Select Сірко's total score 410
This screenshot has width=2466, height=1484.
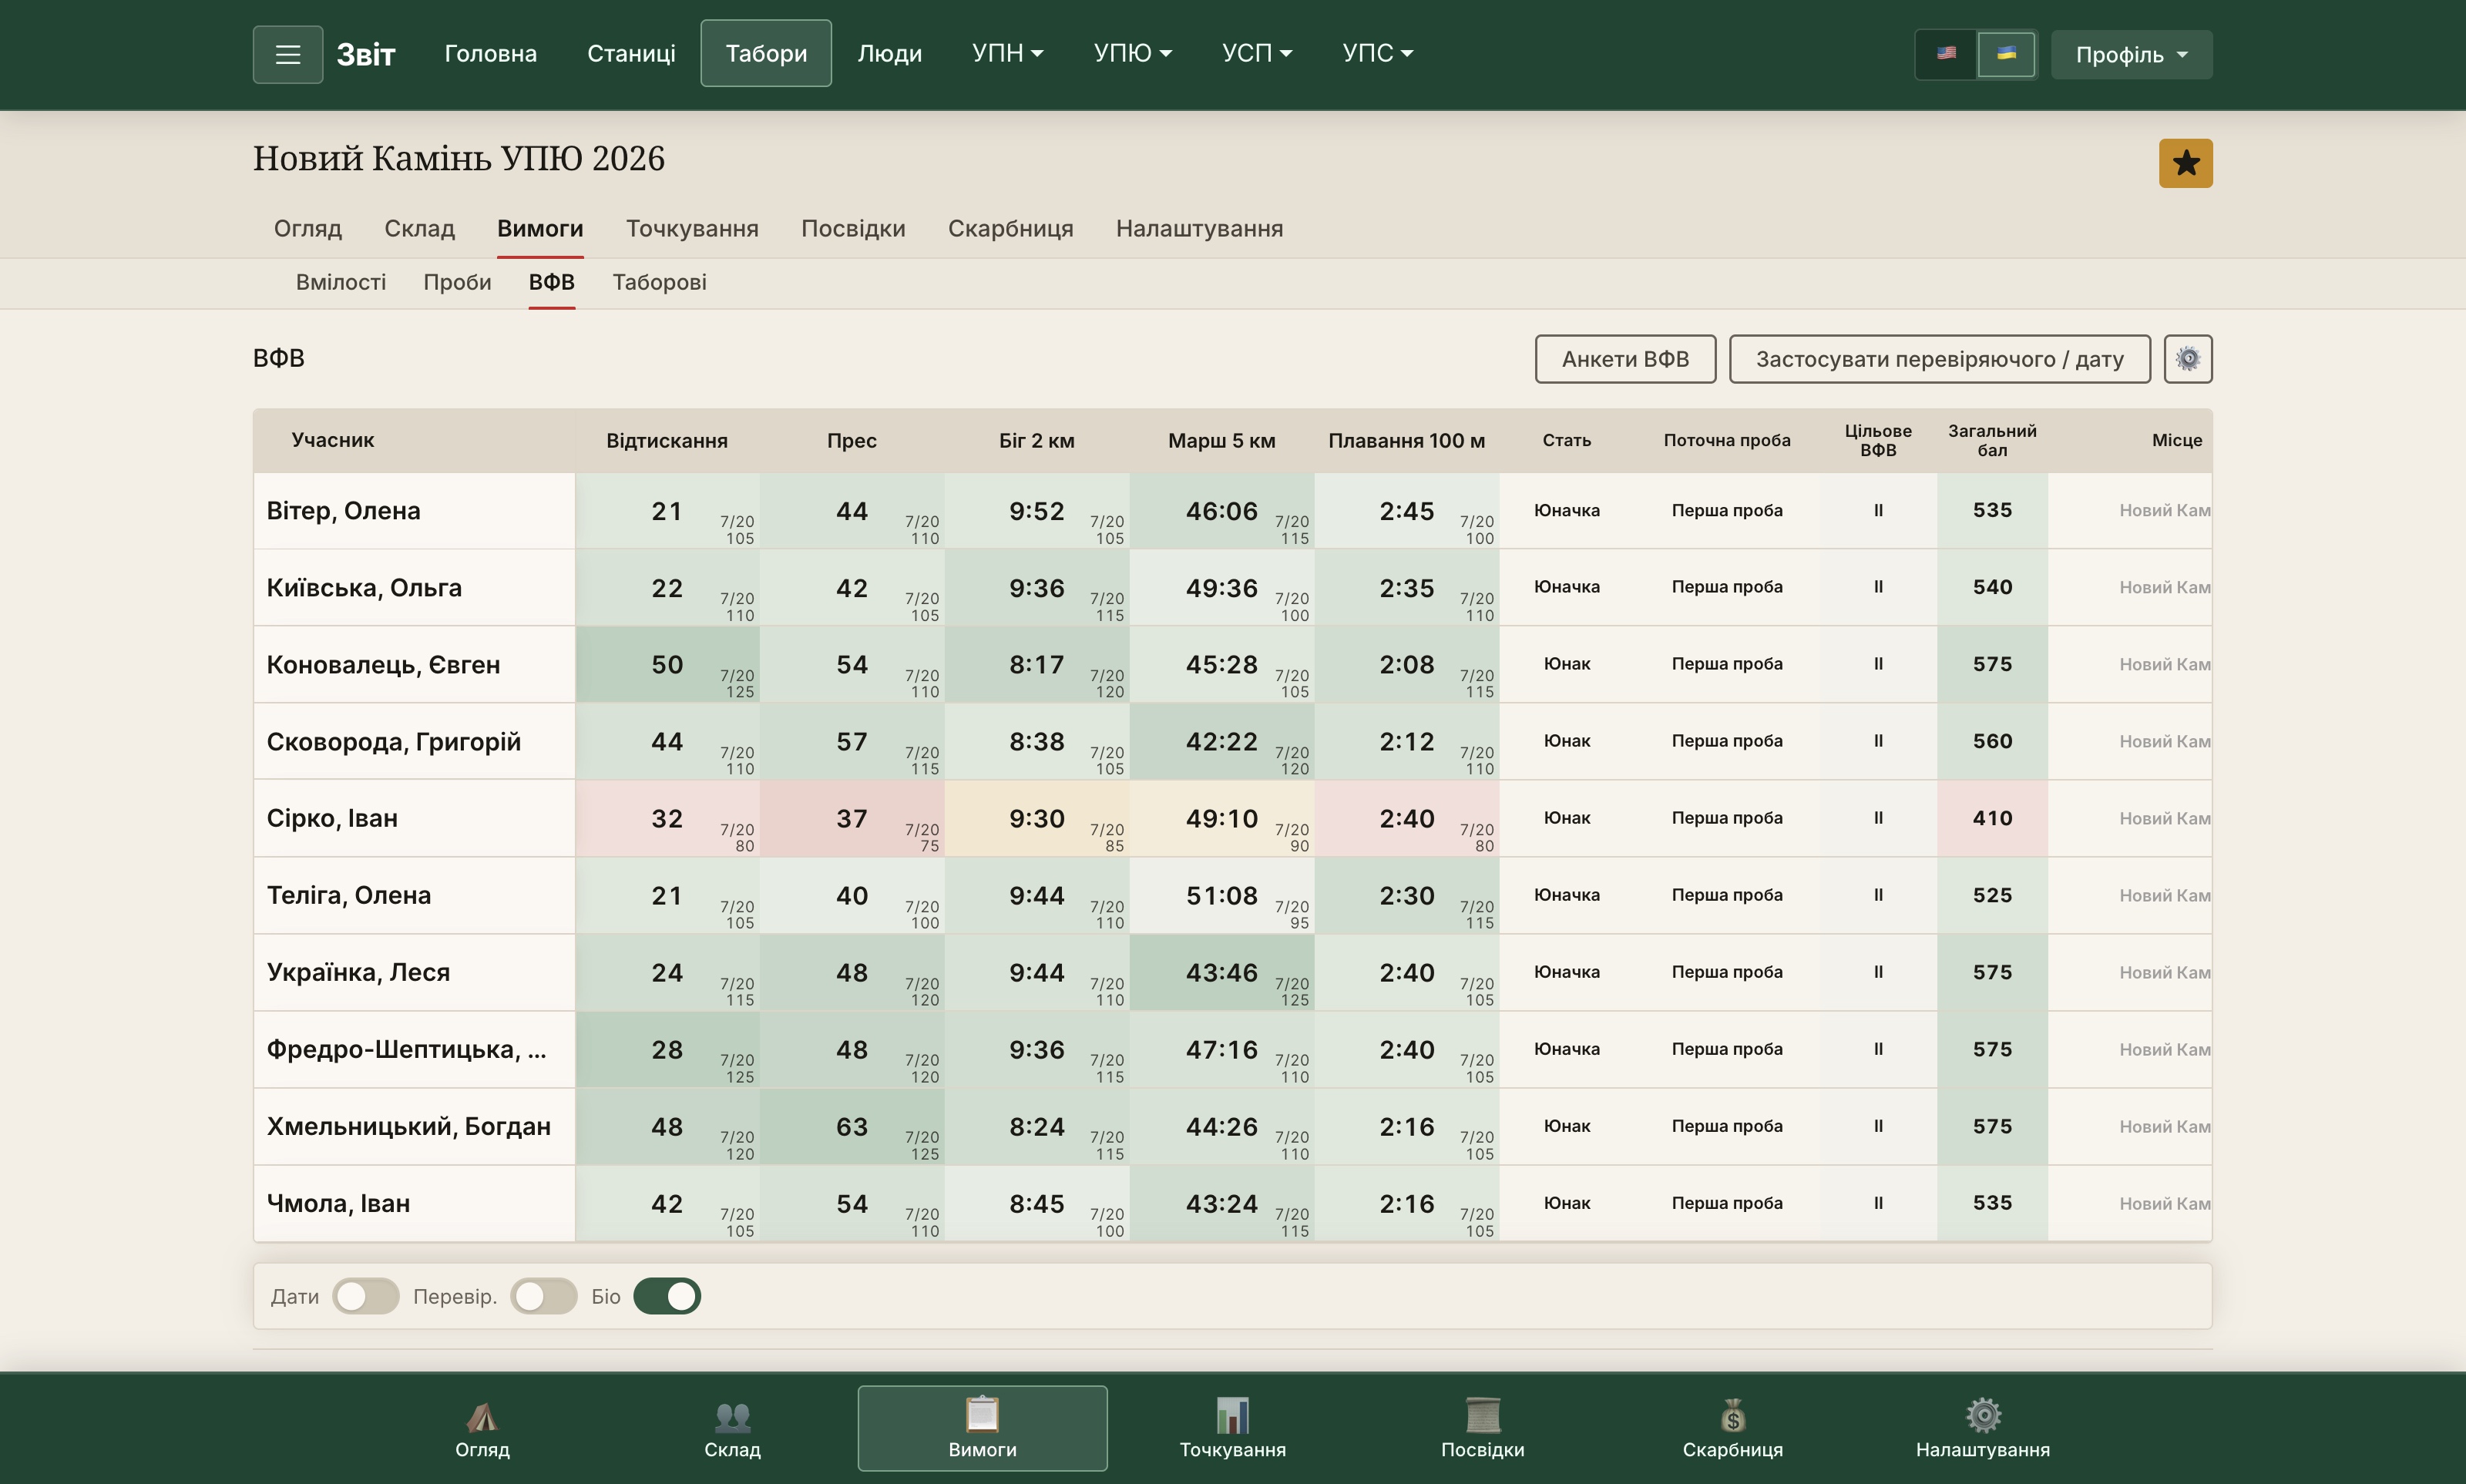1992,818
